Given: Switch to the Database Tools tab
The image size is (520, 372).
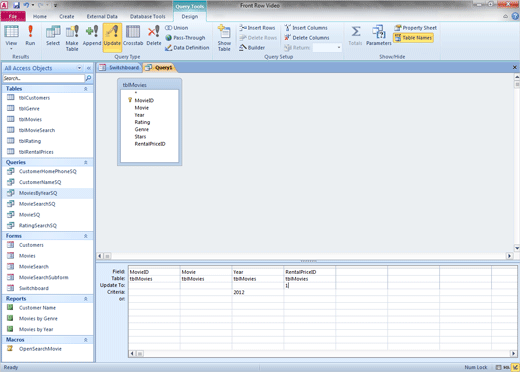Looking at the screenshot, I should (x=148, y=16).
